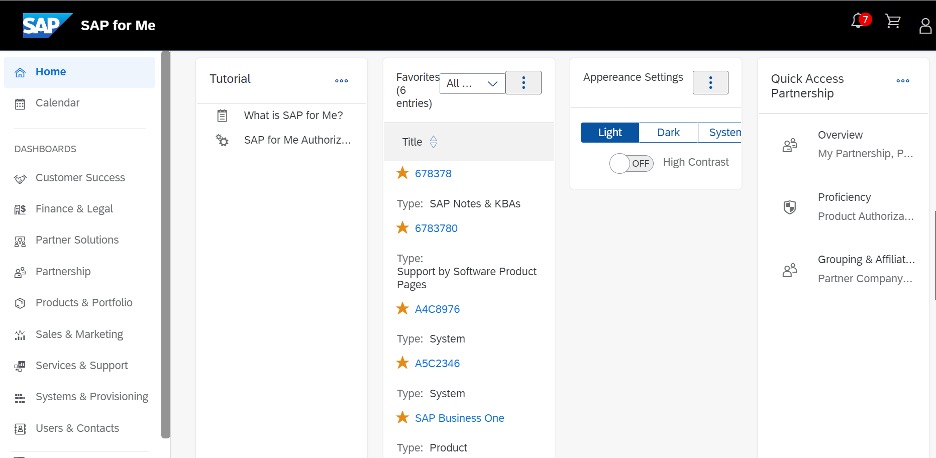The image size is (936, 458).
Task: Click the star next to 6783780
Action: (x=402, y=228)
